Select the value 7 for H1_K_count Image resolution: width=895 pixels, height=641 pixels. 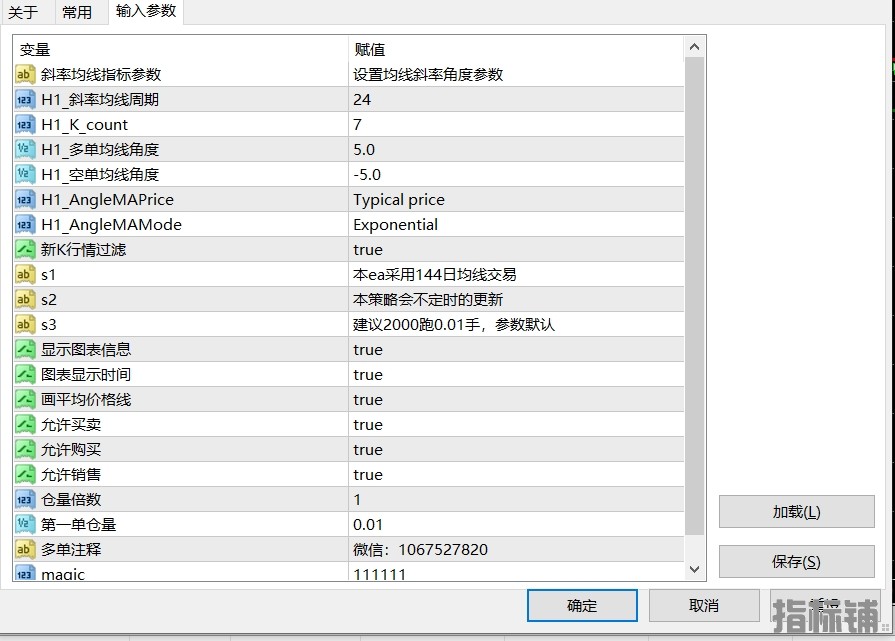(x=516, y=124)
